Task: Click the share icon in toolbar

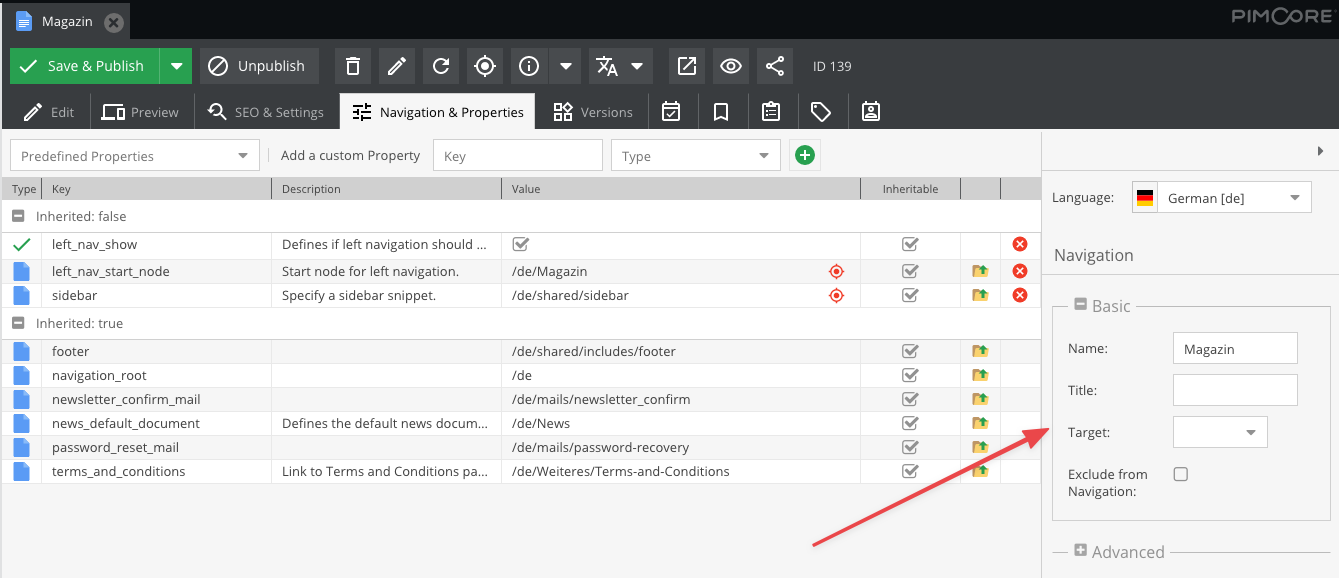Action: pos(775,66)
